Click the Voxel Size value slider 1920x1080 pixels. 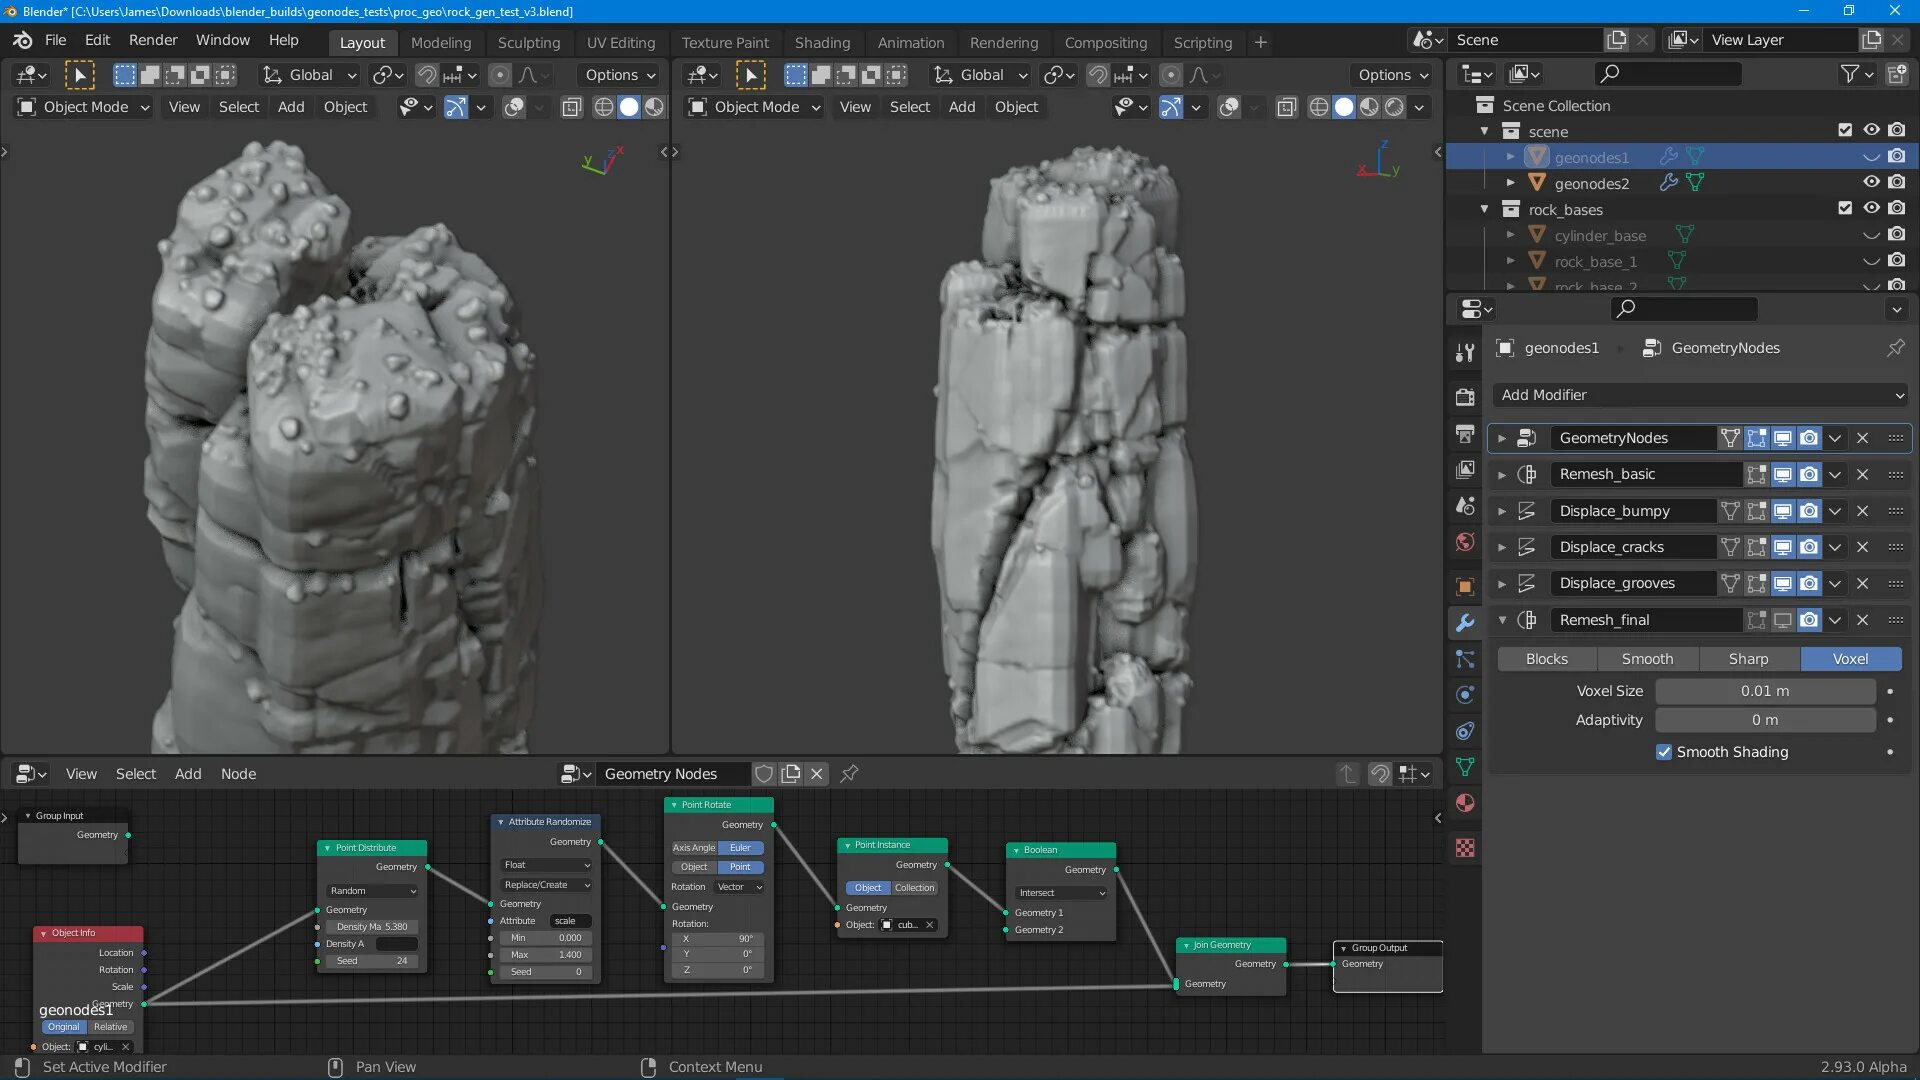(x=1765, y=691)
